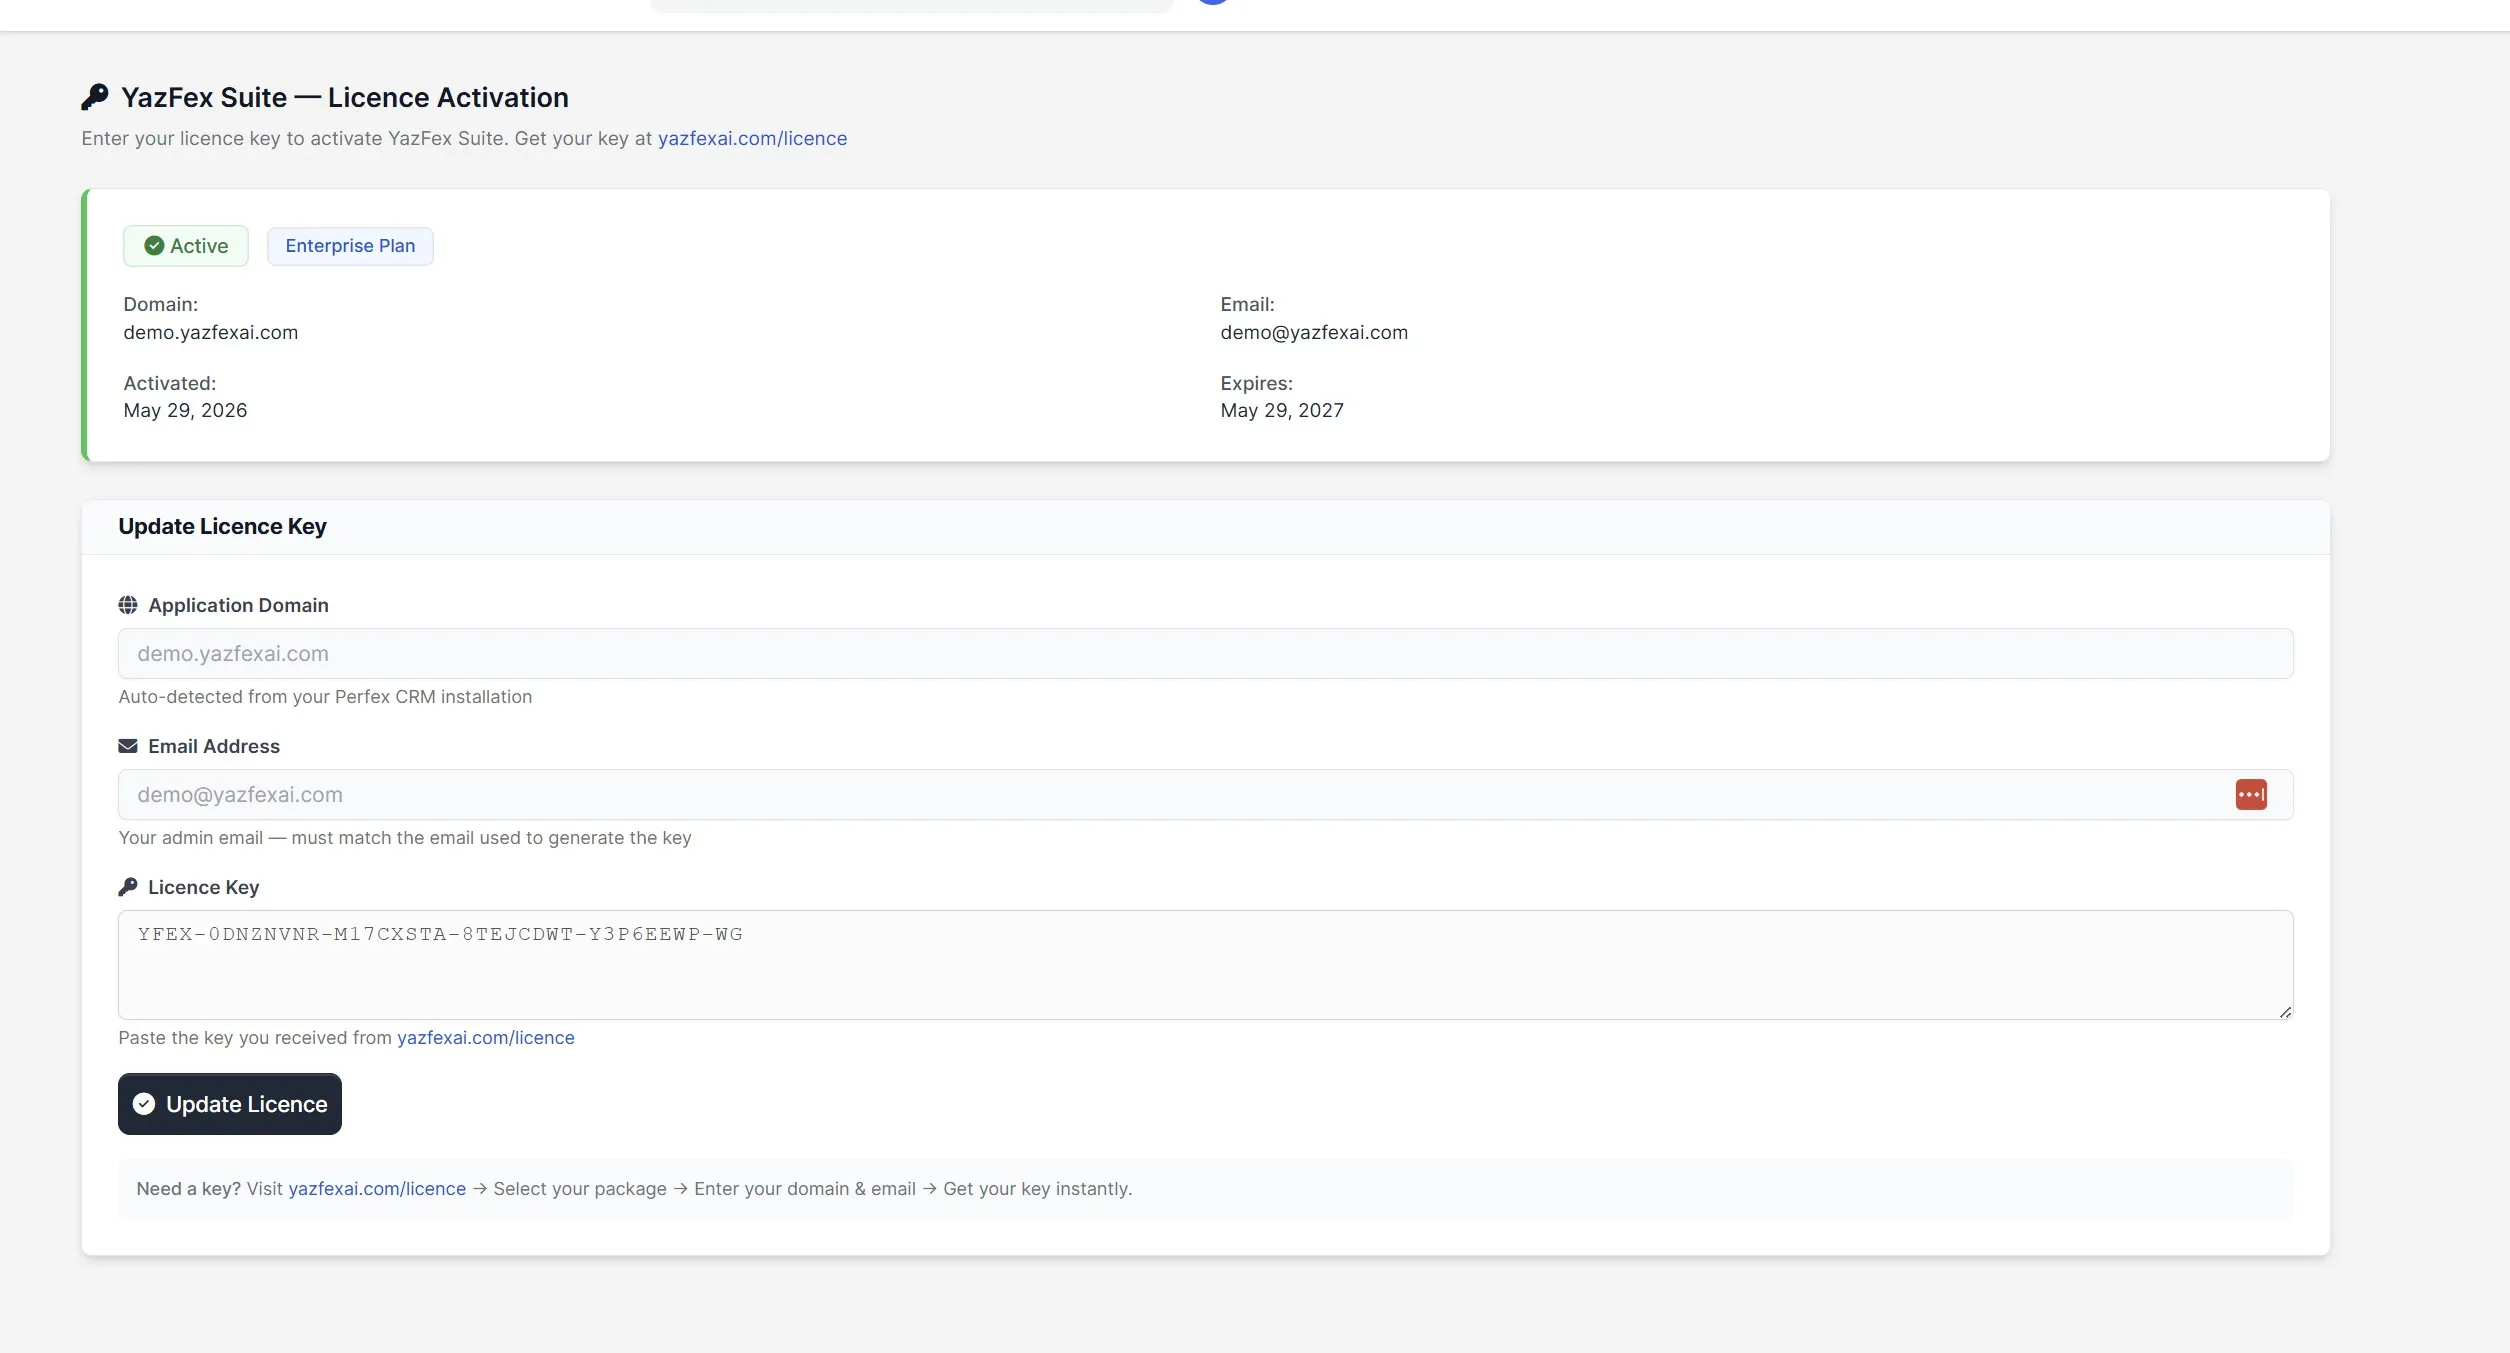Click the green checkmark icon in Active badge
This screenshot has height=1353, width=2510.
click(154, 246)
